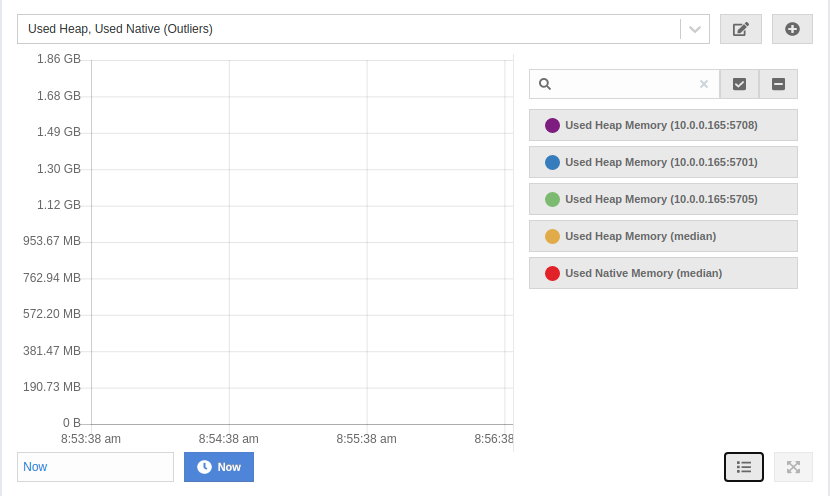830x496 pixels.
Task: Click the deselect all series minus icon
Action: point(778,84)
